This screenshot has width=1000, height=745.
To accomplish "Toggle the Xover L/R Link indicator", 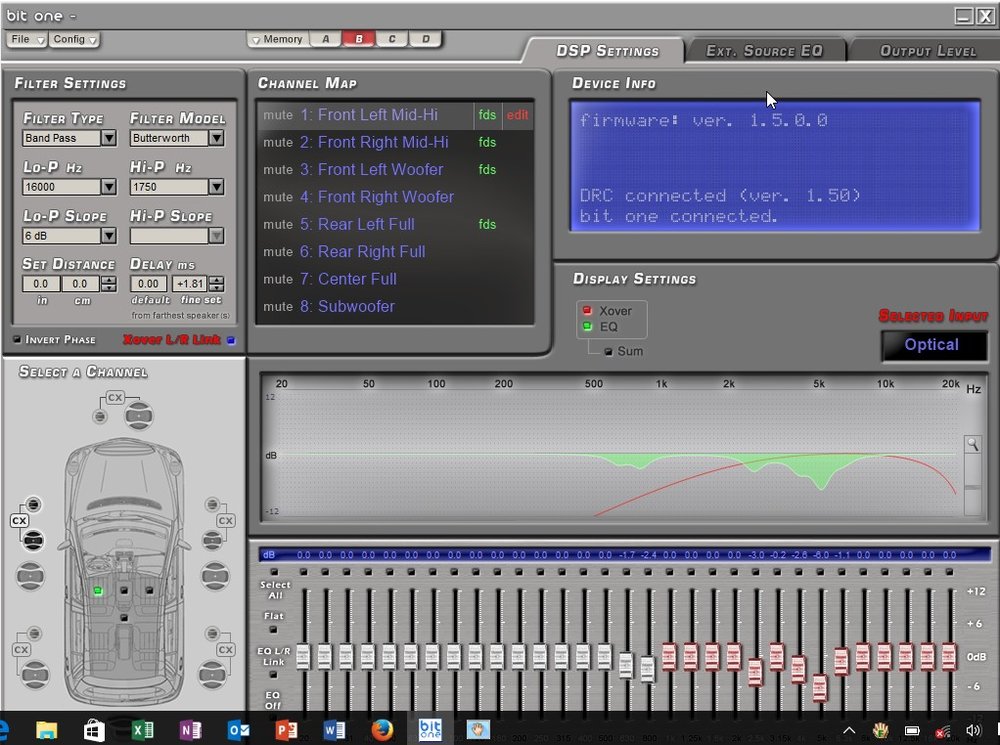I will click(231, 340).
